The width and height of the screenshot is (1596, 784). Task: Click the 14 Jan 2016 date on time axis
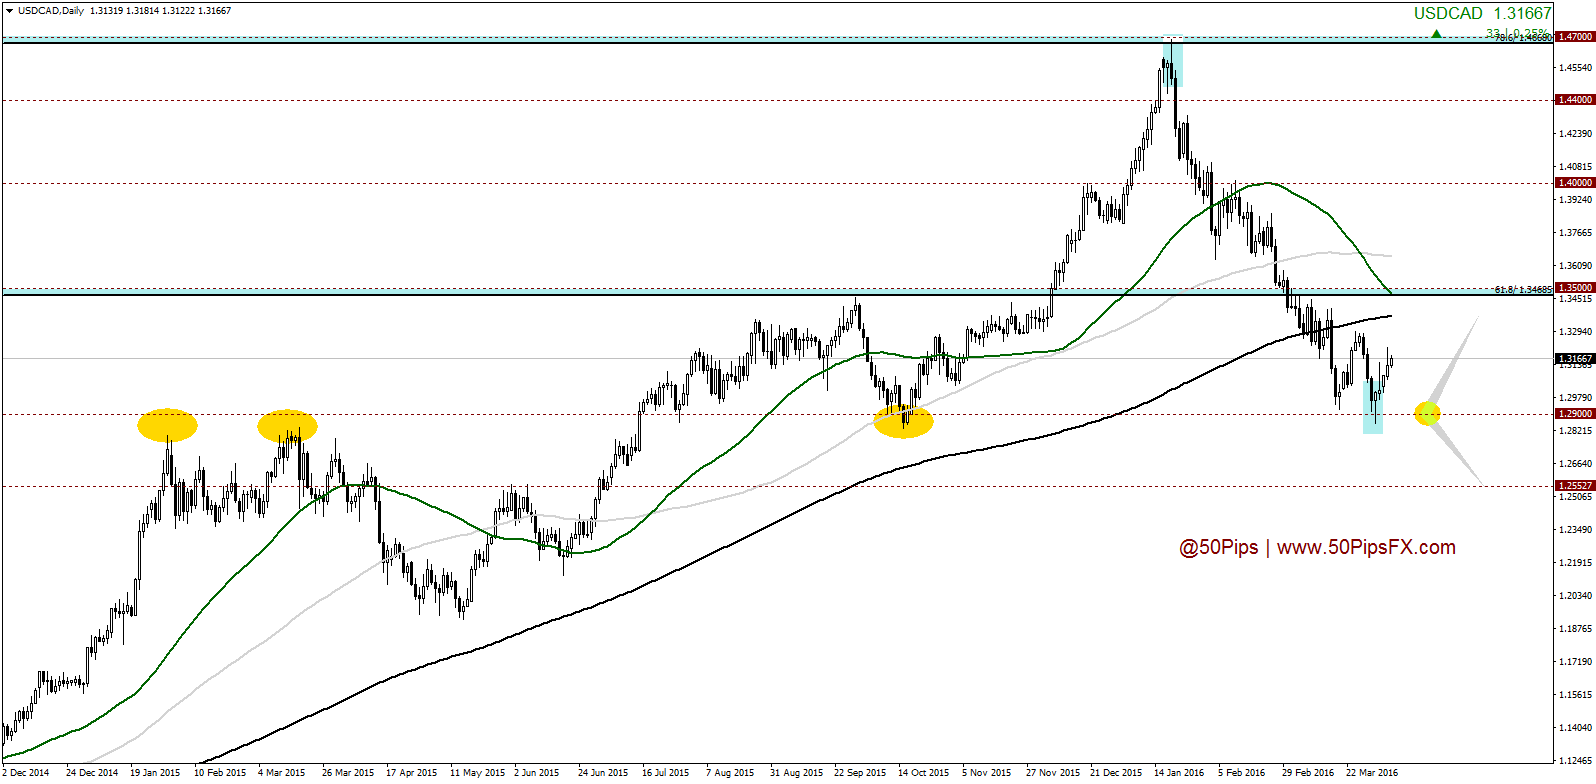click(x=1178, y=772)
